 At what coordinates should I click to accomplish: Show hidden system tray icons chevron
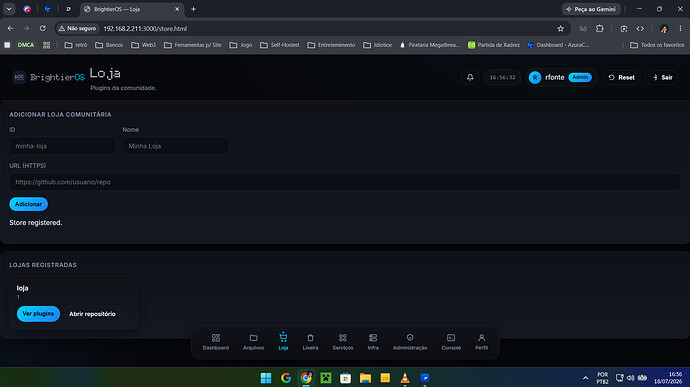(585, 378)
